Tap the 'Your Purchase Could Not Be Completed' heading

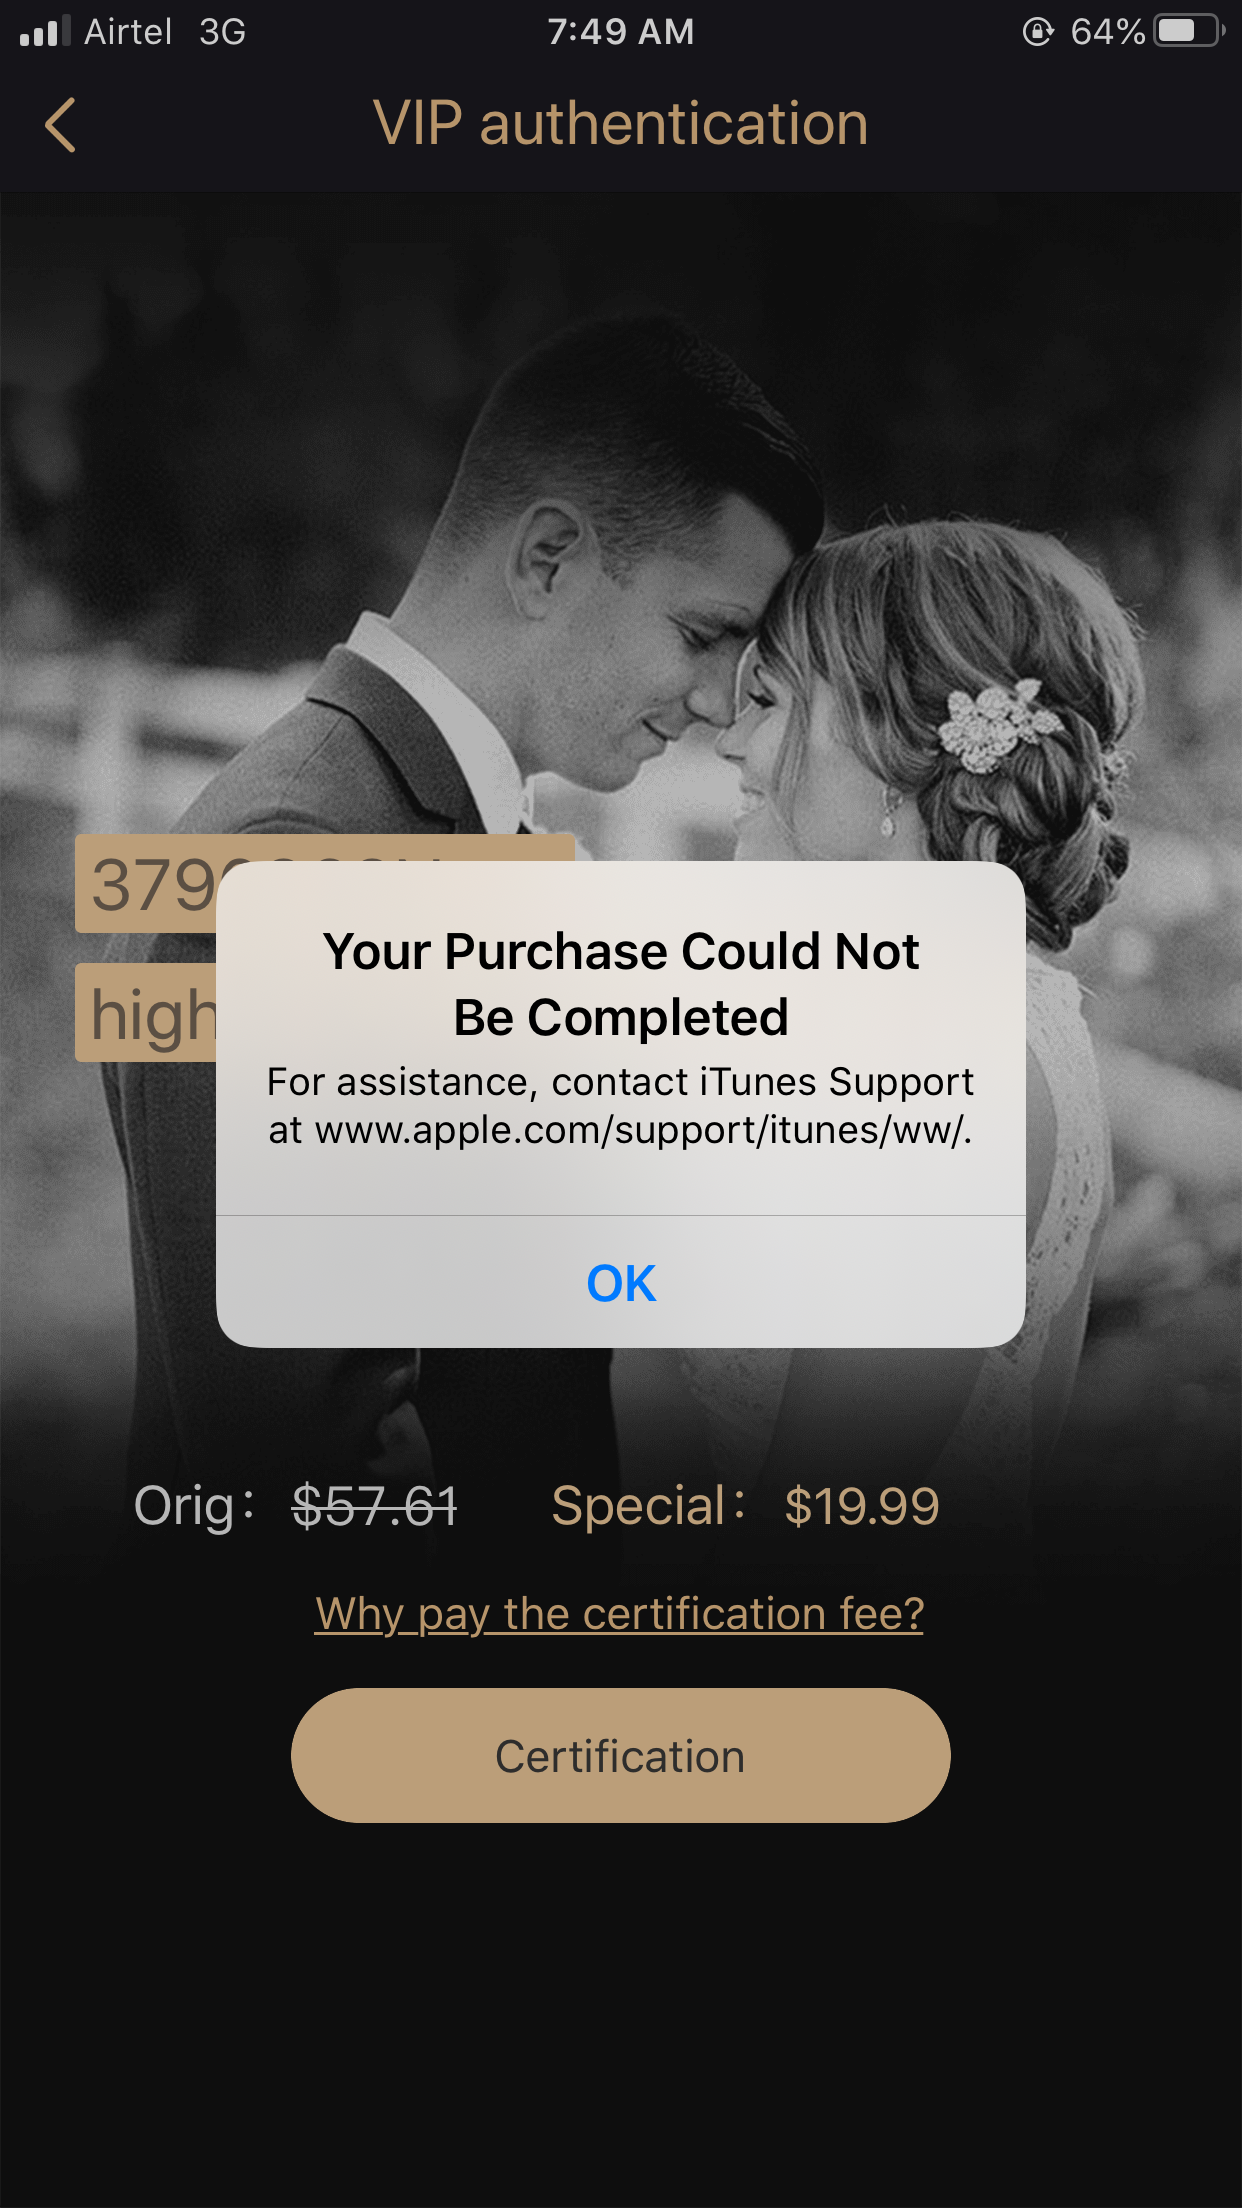(x=621, y=984)
